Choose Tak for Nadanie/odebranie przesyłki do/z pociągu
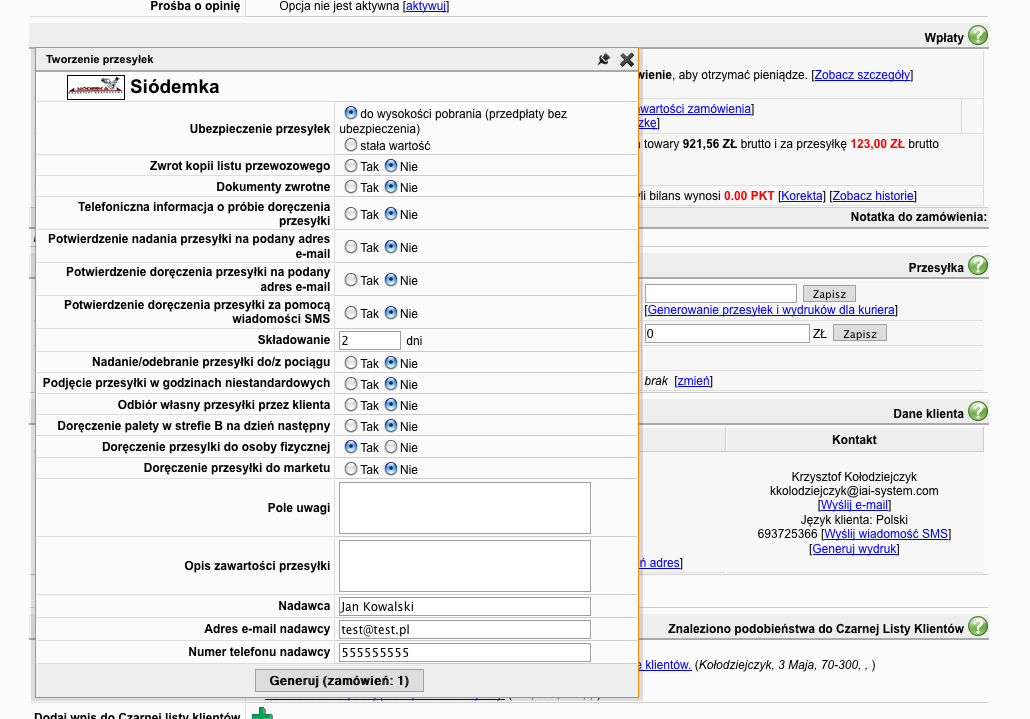The height and width of the screenshot is (719, 1030). (351, 362)
